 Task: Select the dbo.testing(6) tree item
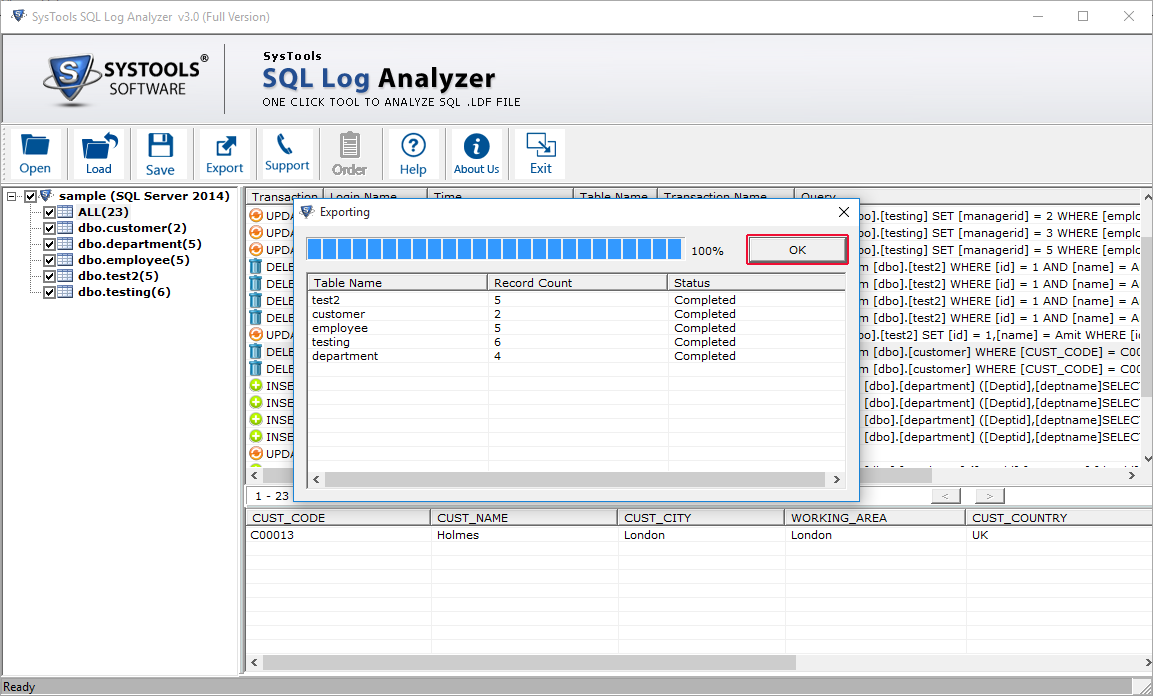click(x=124, y=292)
